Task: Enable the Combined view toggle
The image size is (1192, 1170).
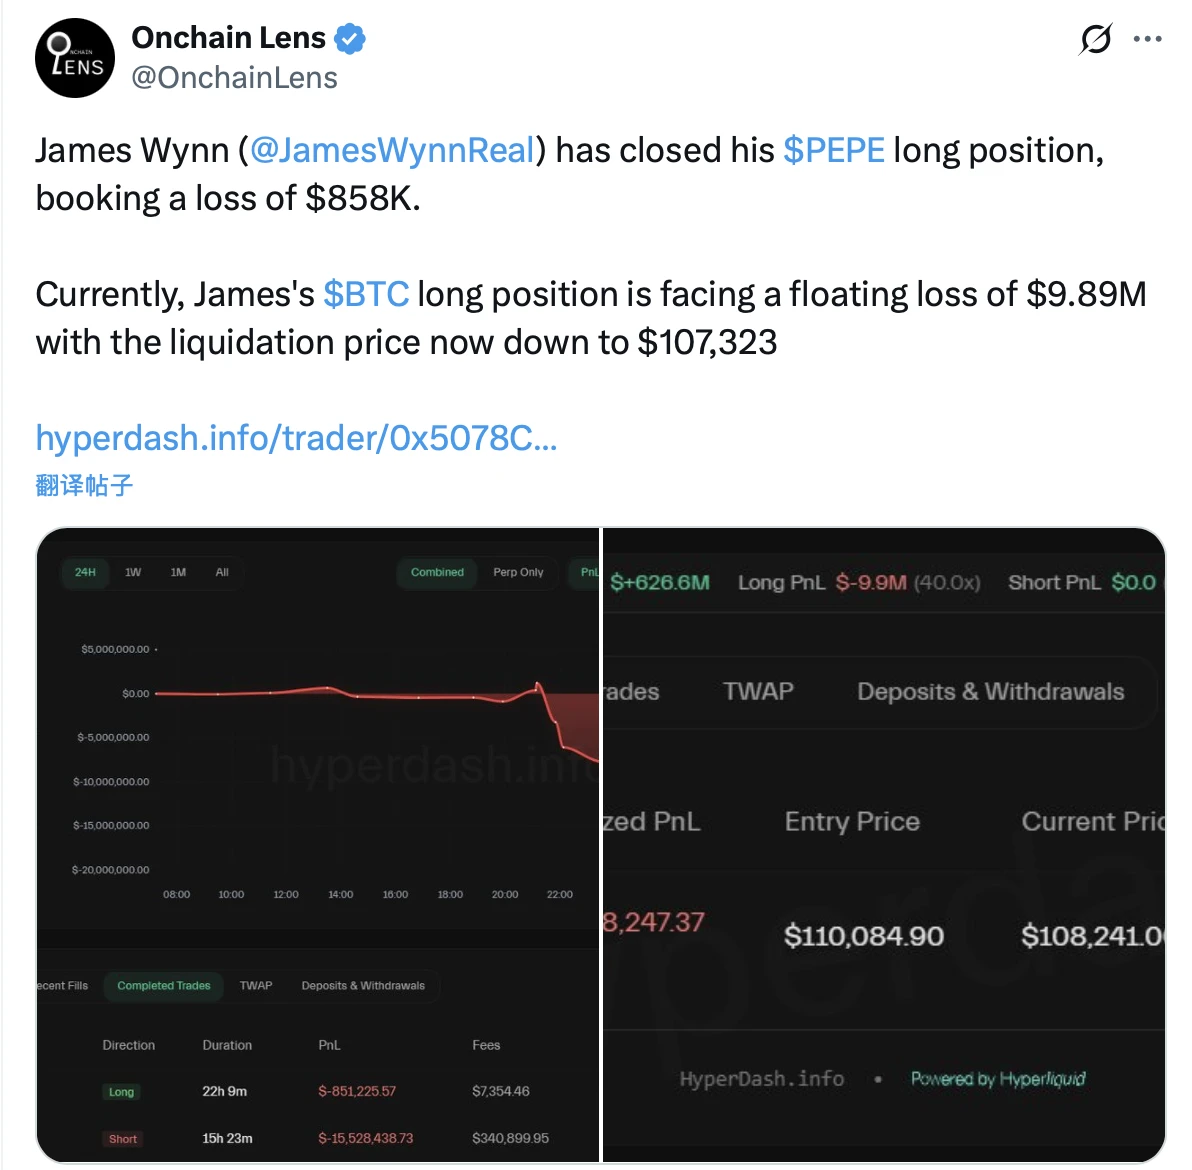Action: tap(437, 572)
